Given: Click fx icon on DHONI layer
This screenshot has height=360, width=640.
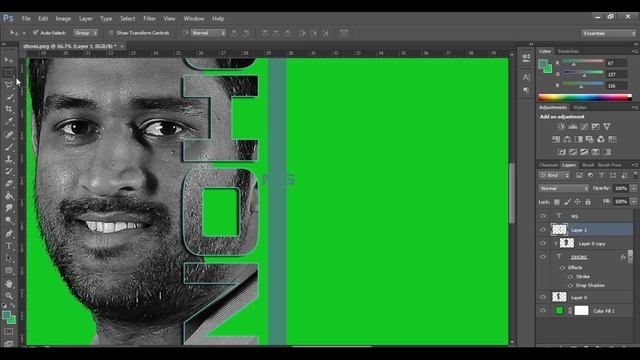Looking at the screenshot, I should click(623, 257).
